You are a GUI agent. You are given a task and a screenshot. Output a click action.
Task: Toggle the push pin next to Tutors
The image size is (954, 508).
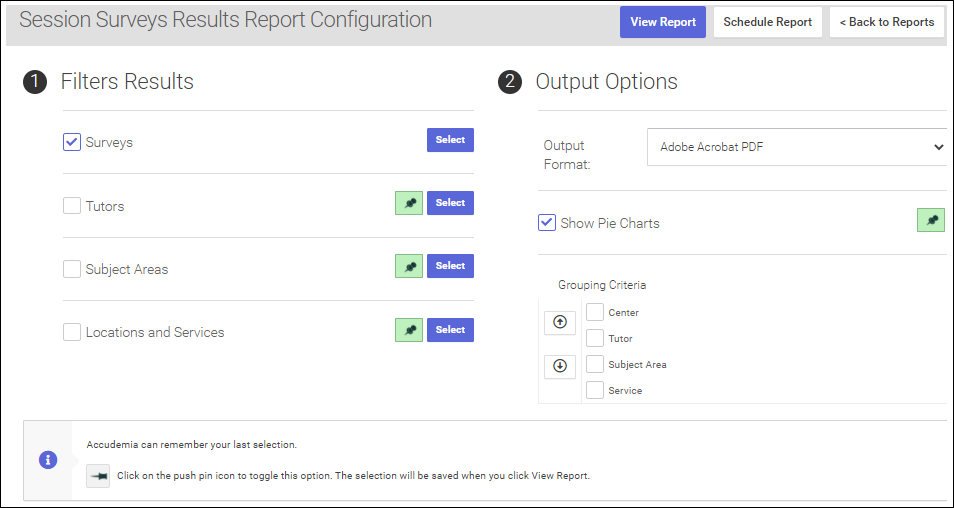pyautogui.click(x=409, y=203)
